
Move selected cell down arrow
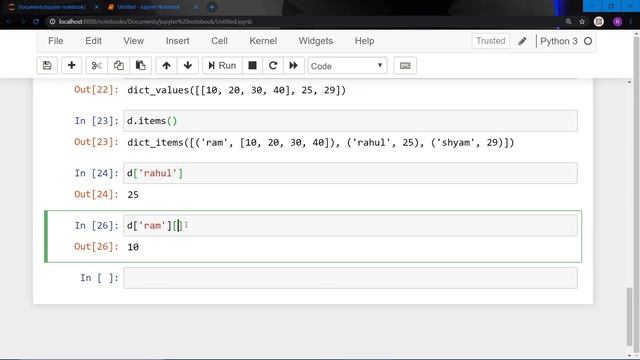[188, 65]
